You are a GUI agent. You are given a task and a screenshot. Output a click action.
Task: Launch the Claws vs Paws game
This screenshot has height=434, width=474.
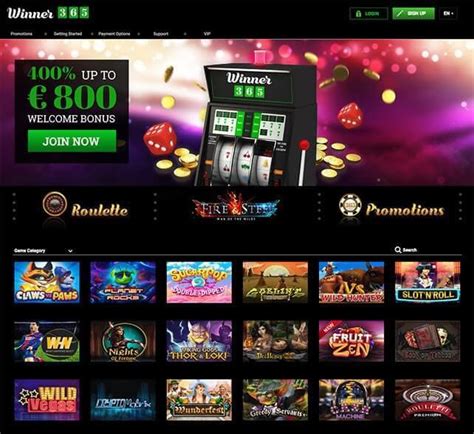[x=47, y=282]
